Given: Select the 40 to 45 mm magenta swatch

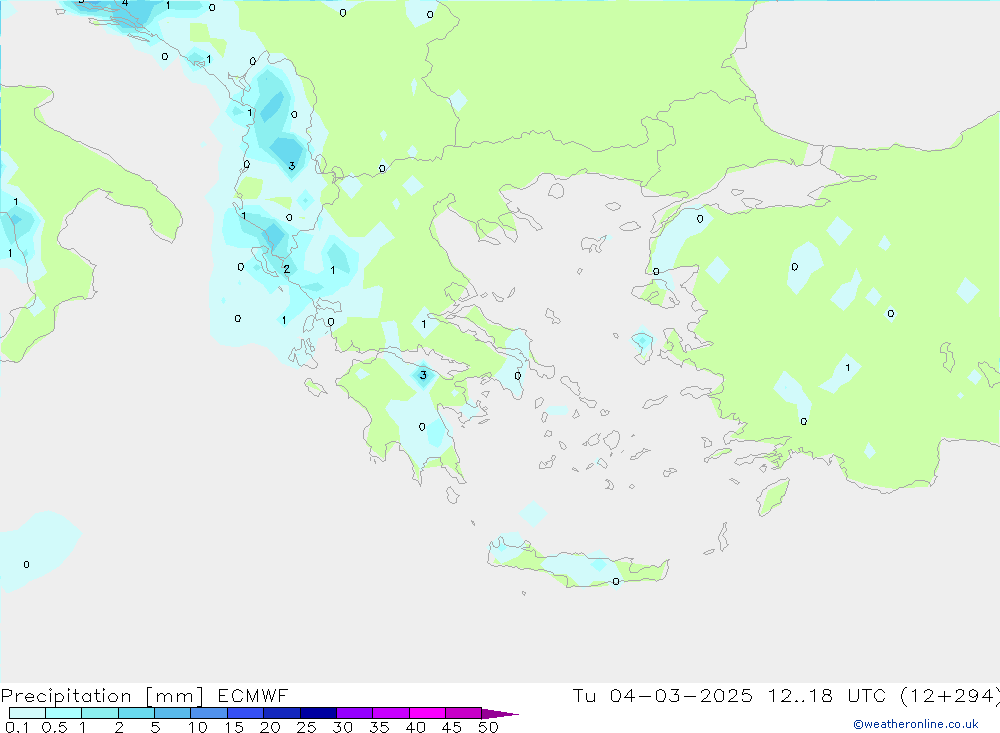Looking at the screenshot, I should coord(427,713).
